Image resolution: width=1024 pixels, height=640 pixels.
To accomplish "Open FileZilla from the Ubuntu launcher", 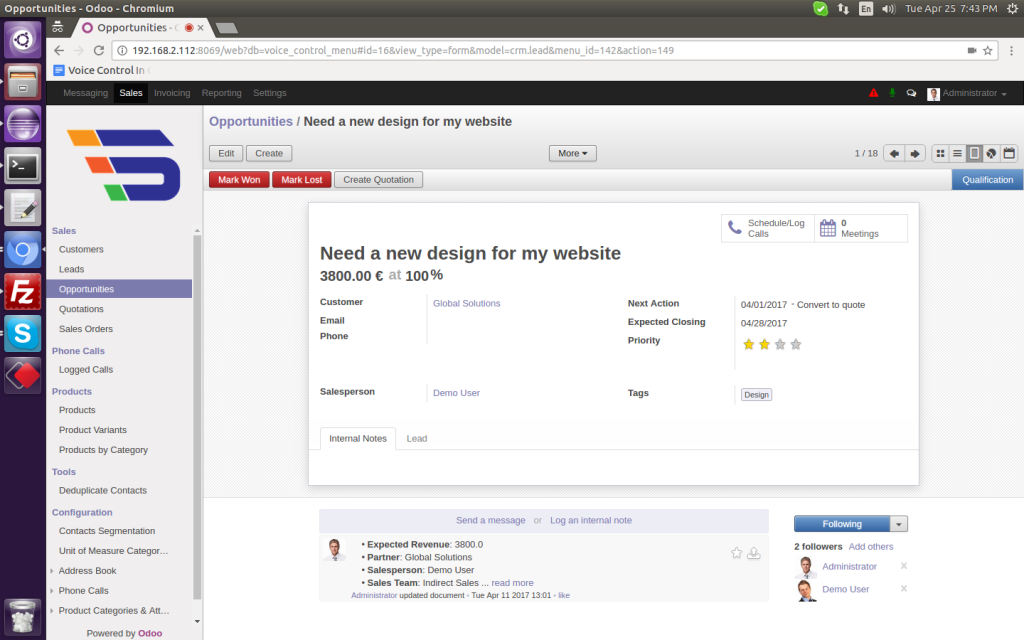I will tap(22, 292).
